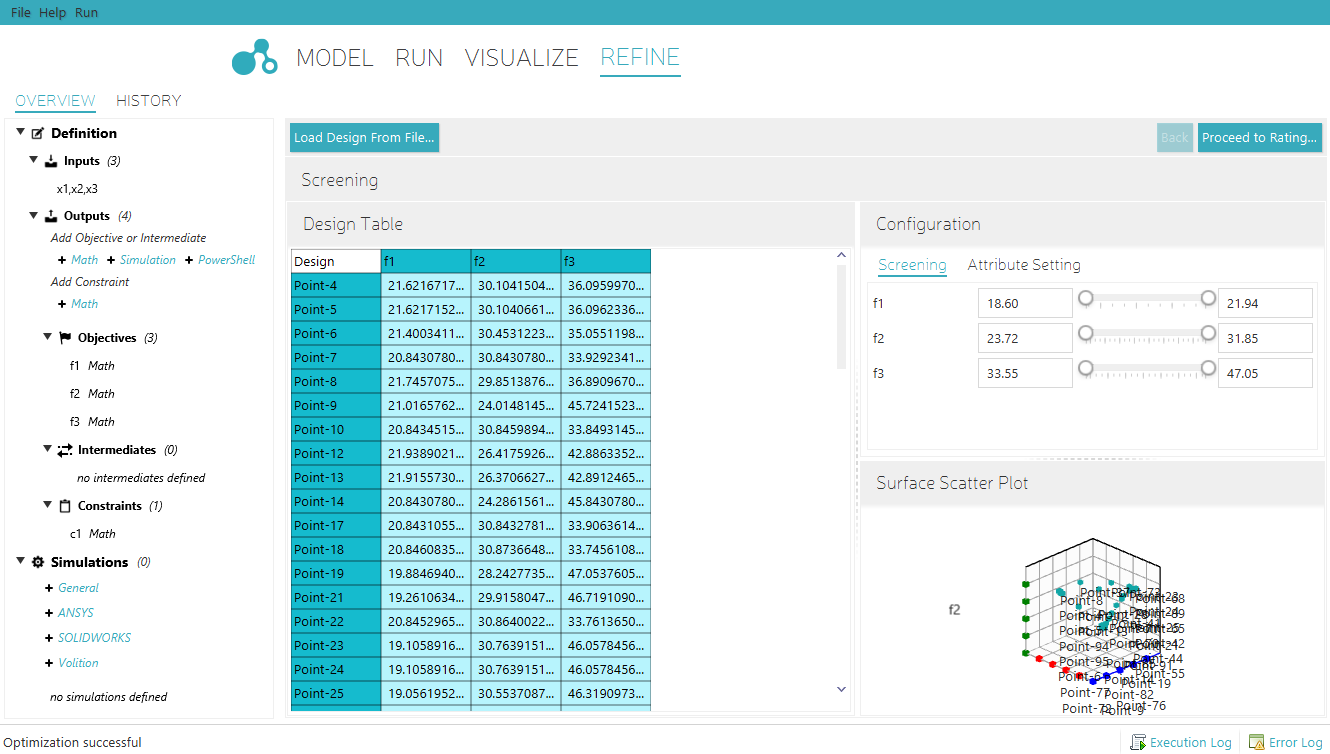Viewport: 1330px width, 754px height.
Task: Switch to the HISTORY tab
Action: (149, 101)
